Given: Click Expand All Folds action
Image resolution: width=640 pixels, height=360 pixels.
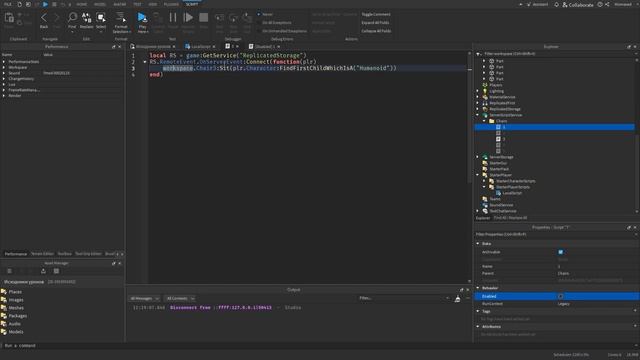Looking at the screenshot, I should (x=375, y=22).
